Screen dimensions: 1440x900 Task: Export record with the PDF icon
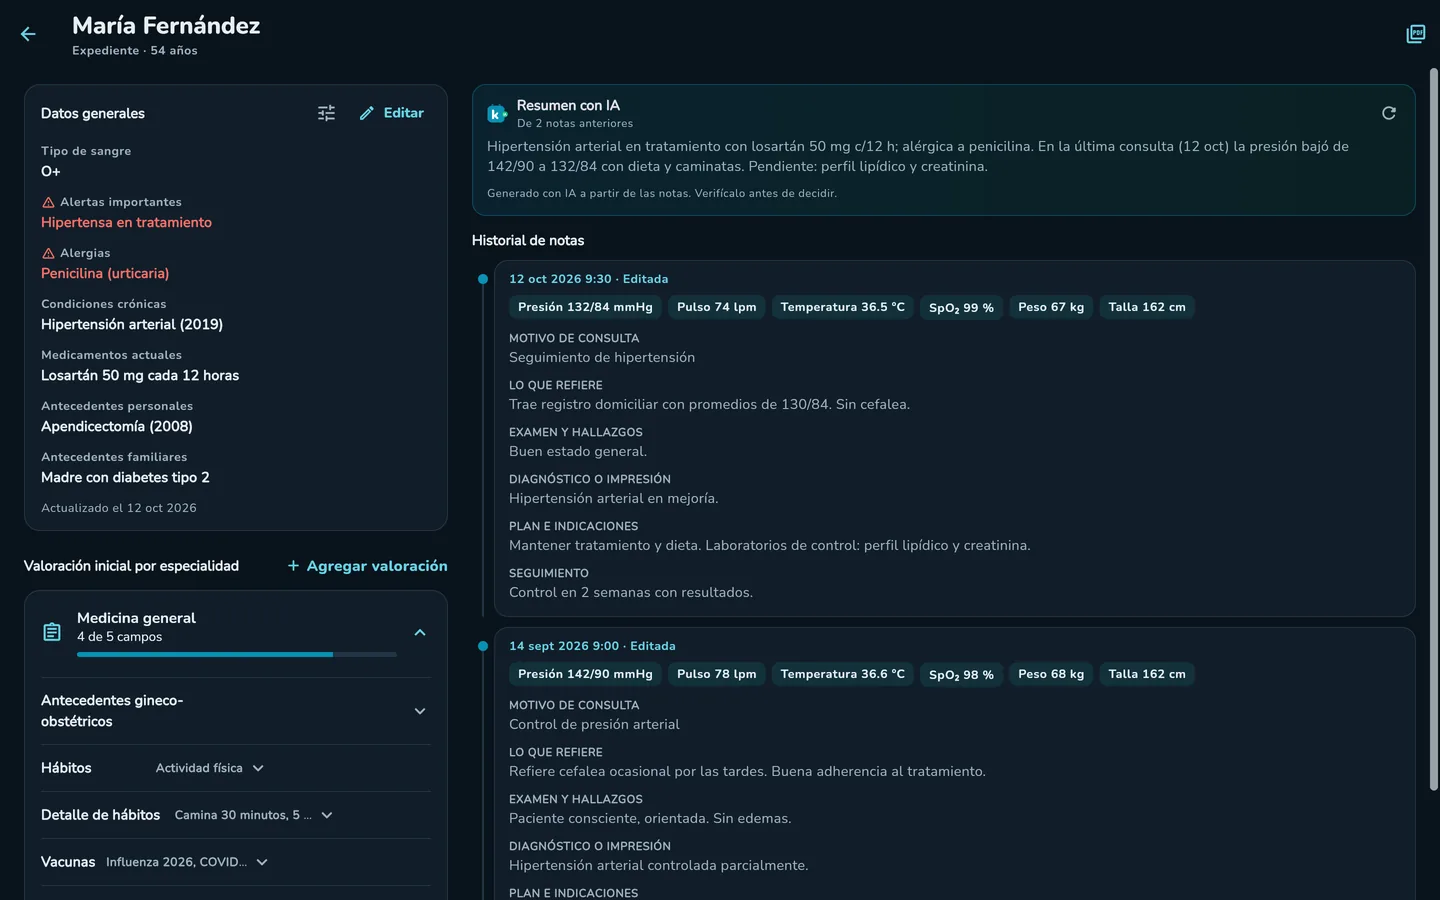[x=1416, y=34]
